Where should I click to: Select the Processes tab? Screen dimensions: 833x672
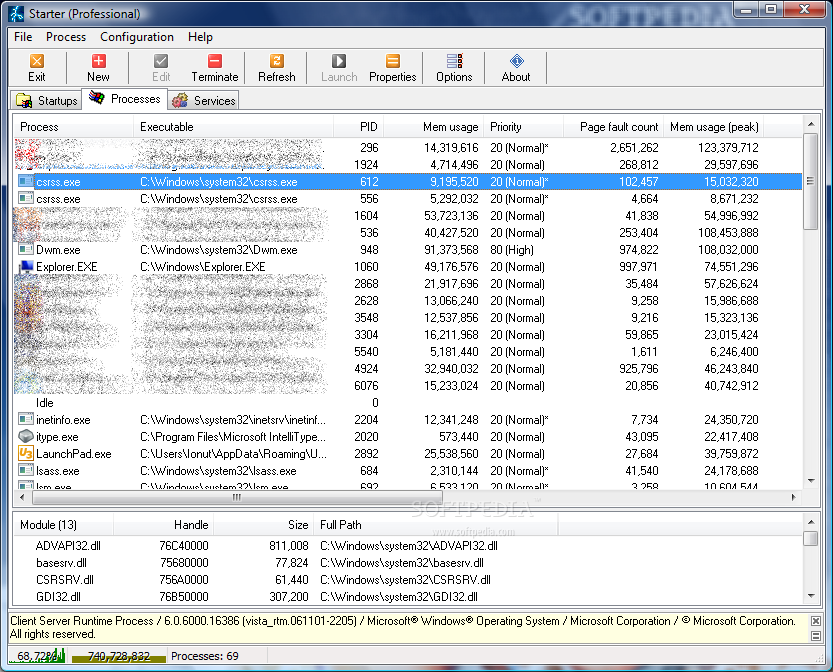point(125,99)
